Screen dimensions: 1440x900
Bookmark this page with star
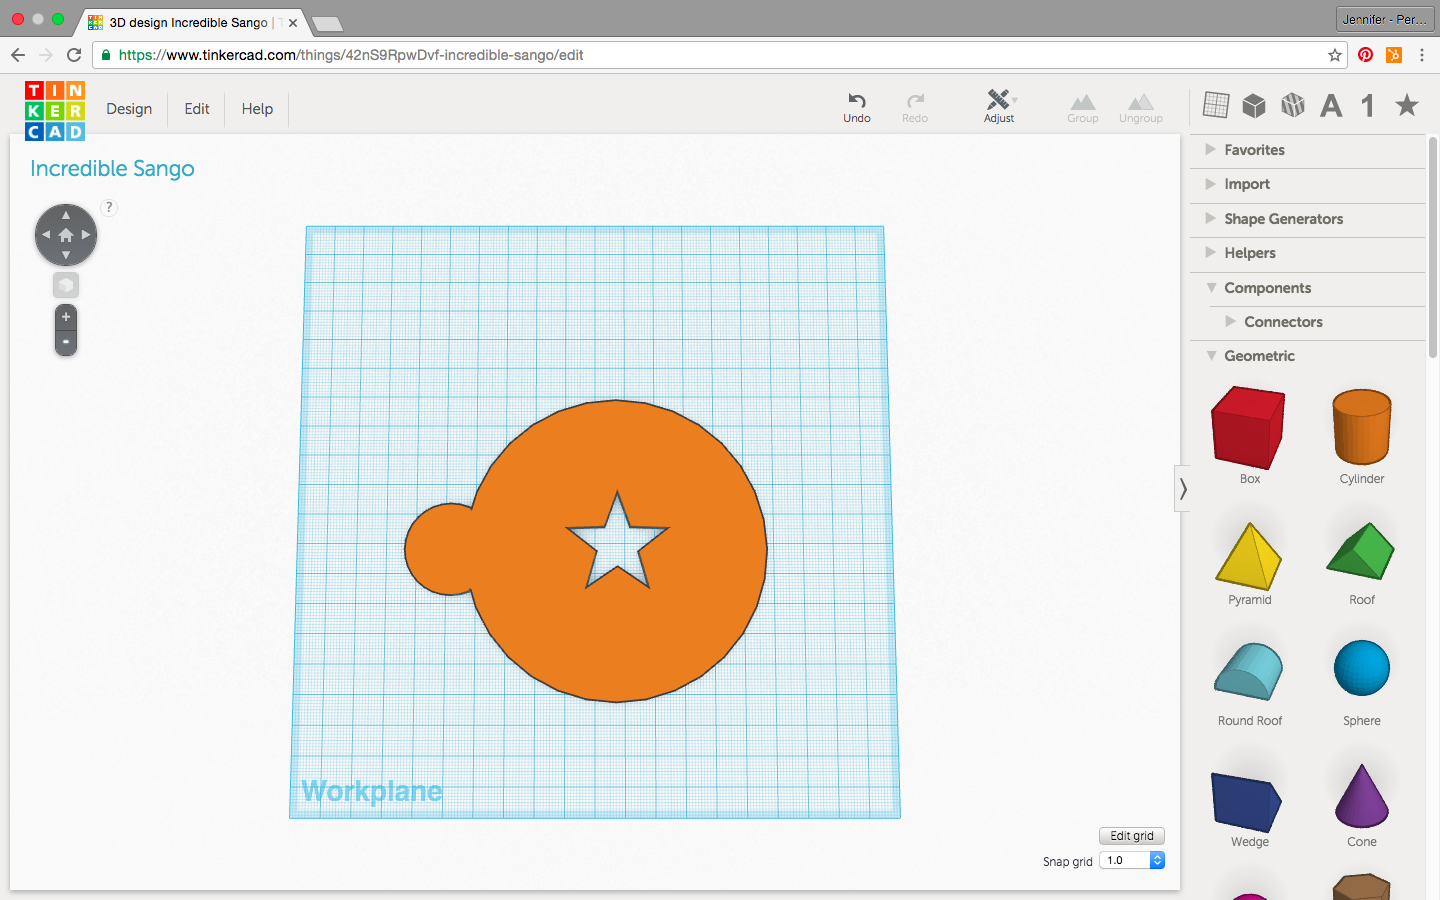[1335, 55]
